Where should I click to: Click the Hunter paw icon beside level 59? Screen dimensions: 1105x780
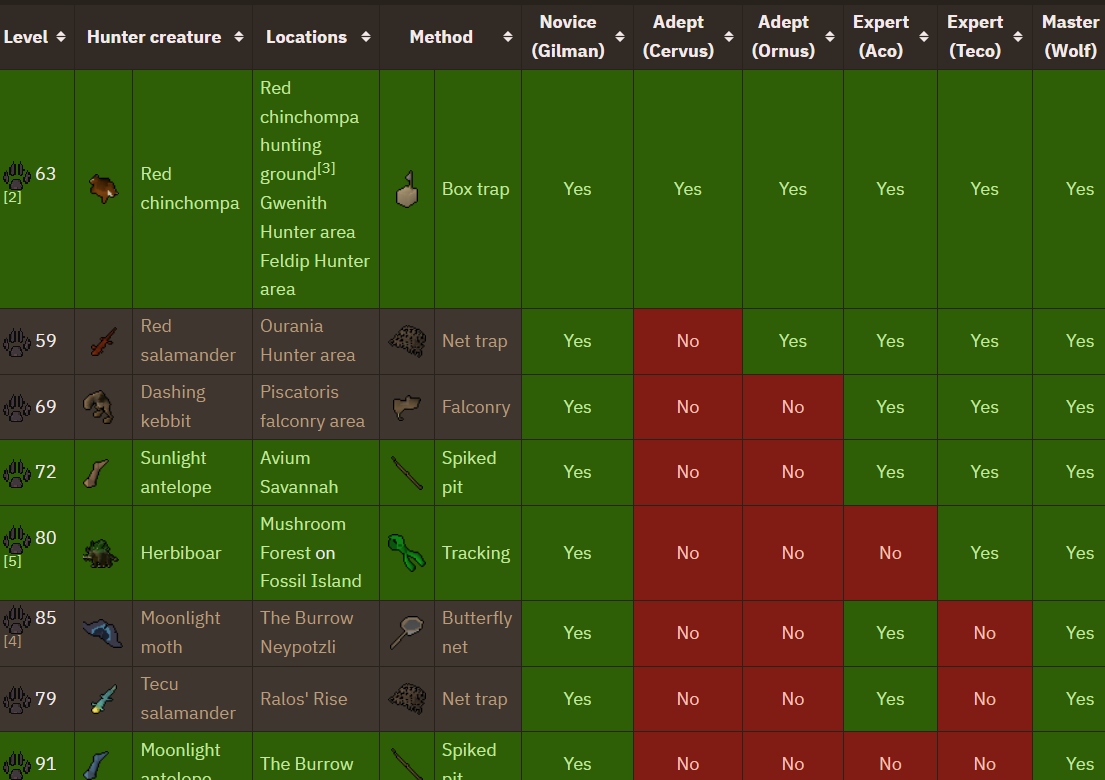tap(17, 342)
